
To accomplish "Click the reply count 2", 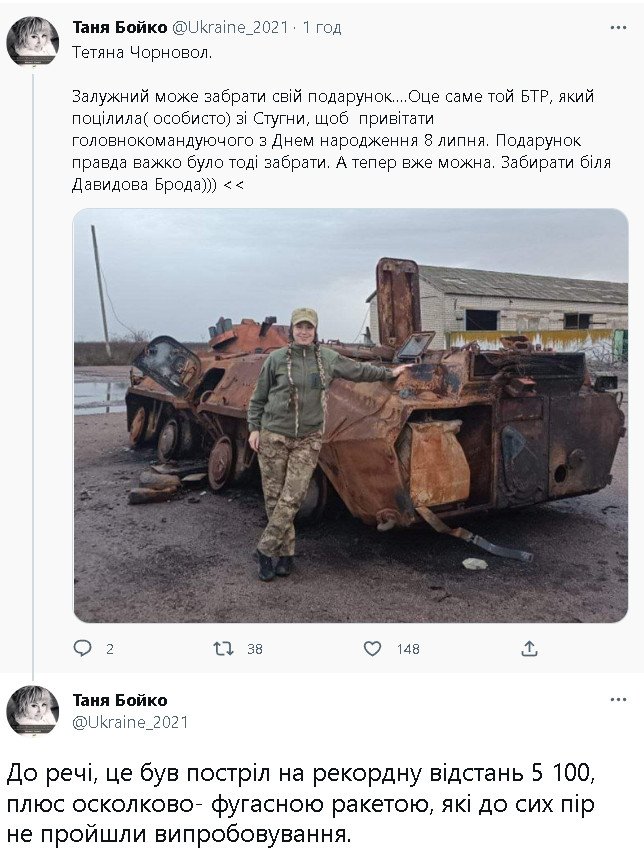I will coord(110,649).
